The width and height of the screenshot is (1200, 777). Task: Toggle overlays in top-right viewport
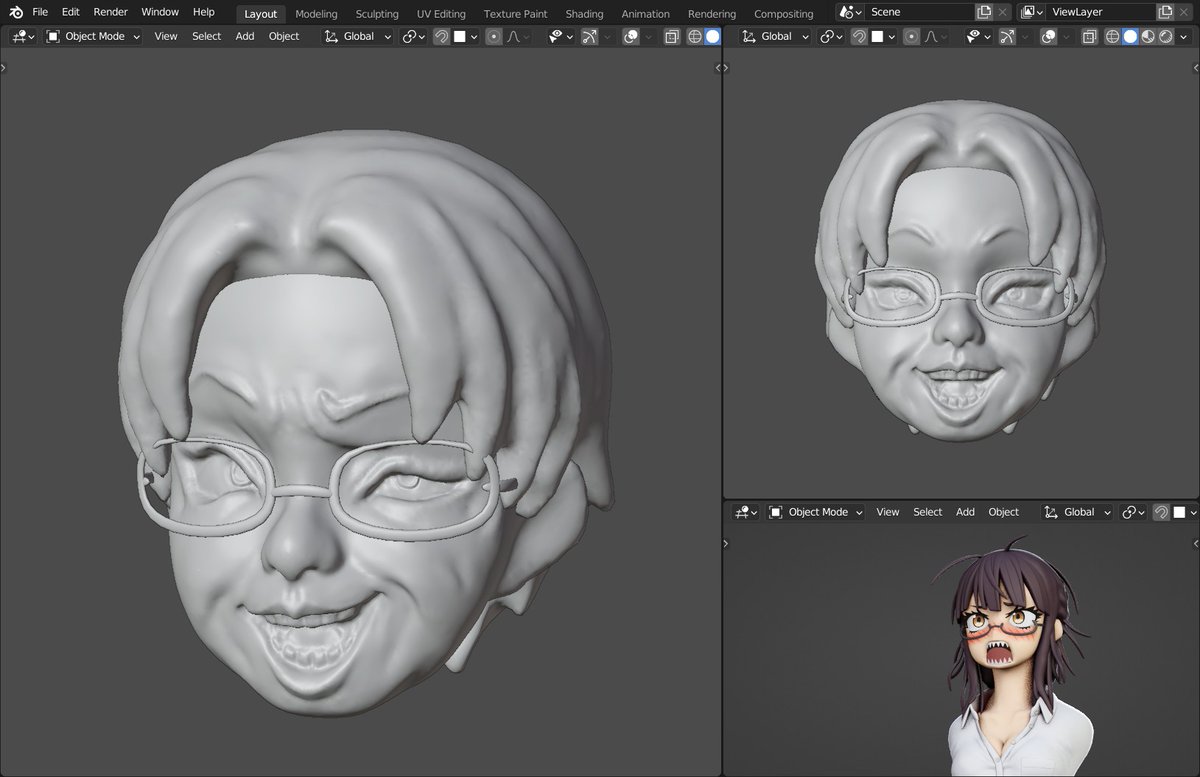[1049, 36]
